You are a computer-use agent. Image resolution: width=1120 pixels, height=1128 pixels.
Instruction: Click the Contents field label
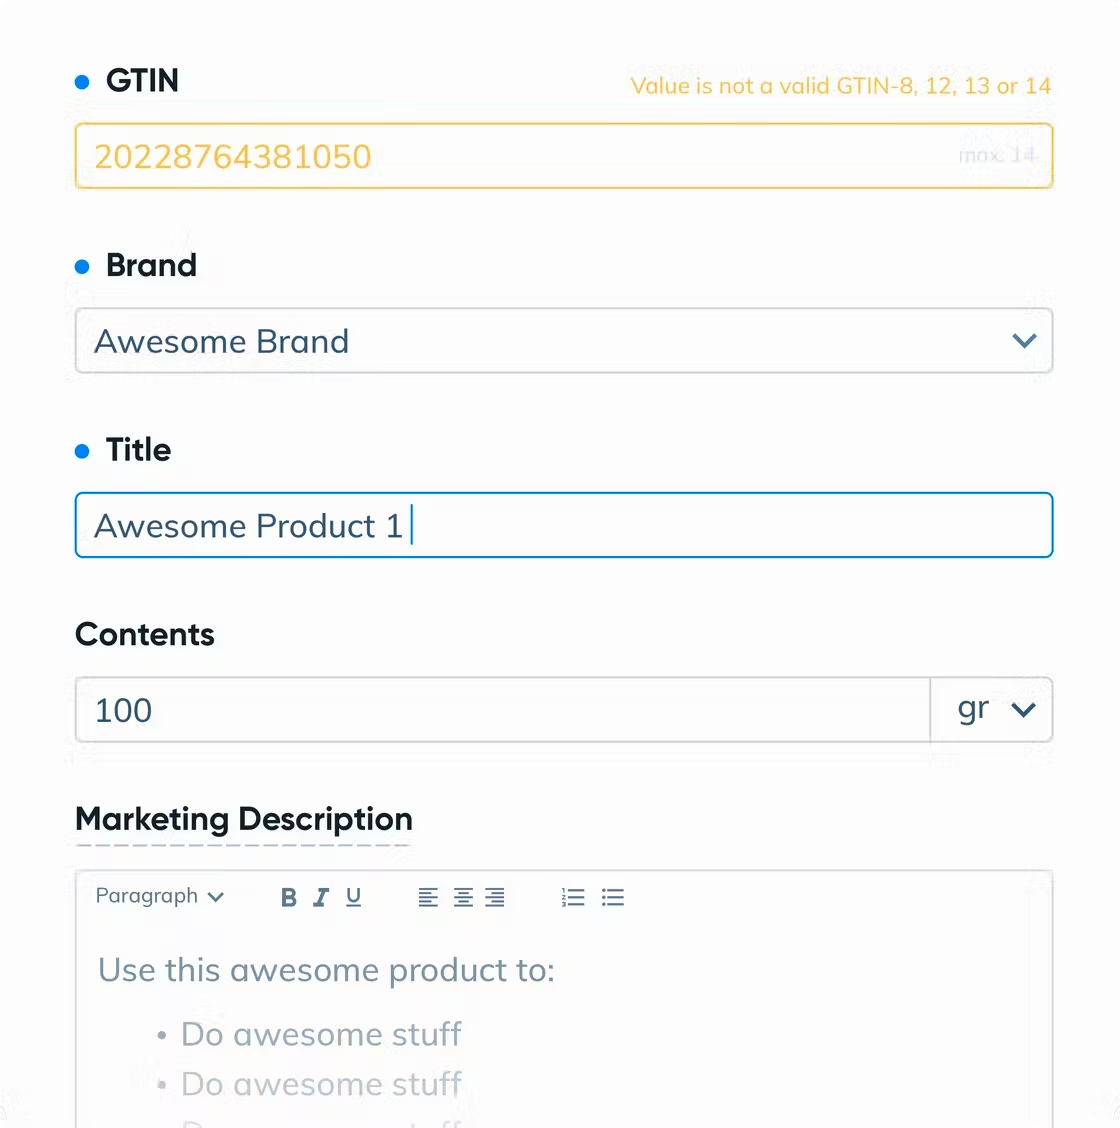(145, 634)
